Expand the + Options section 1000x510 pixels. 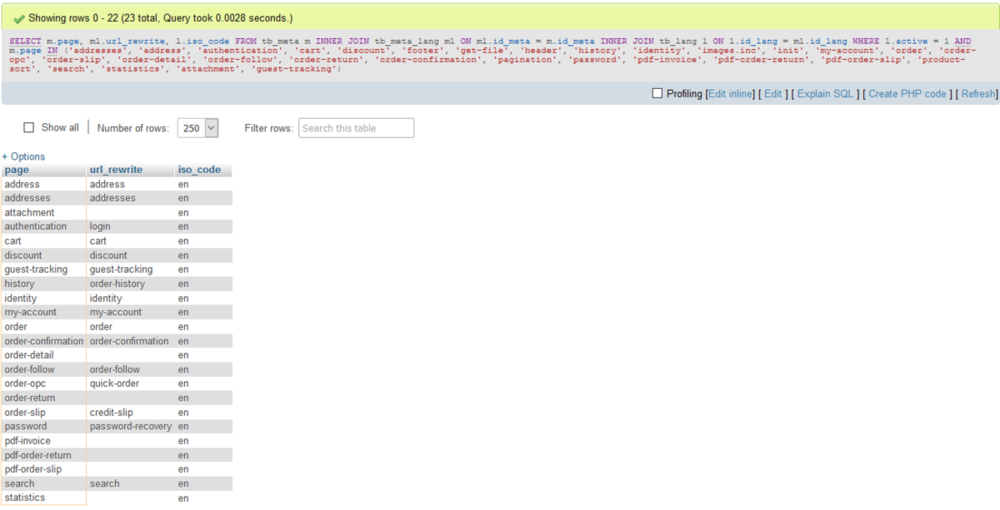[x=23, y=157]
